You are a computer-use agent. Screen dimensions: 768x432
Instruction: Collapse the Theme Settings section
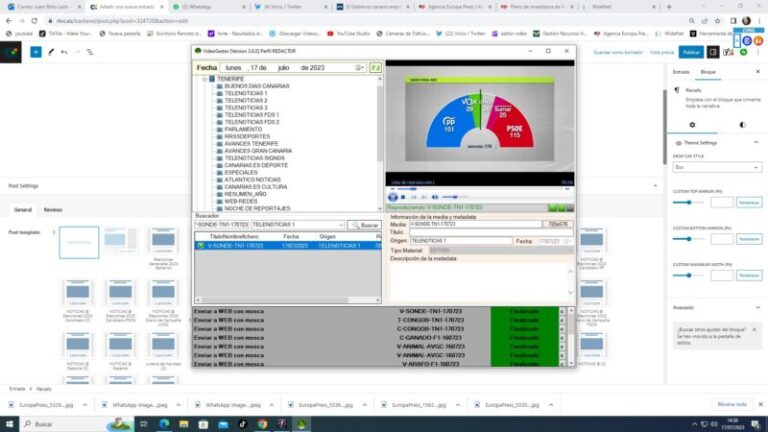[758, 143]
